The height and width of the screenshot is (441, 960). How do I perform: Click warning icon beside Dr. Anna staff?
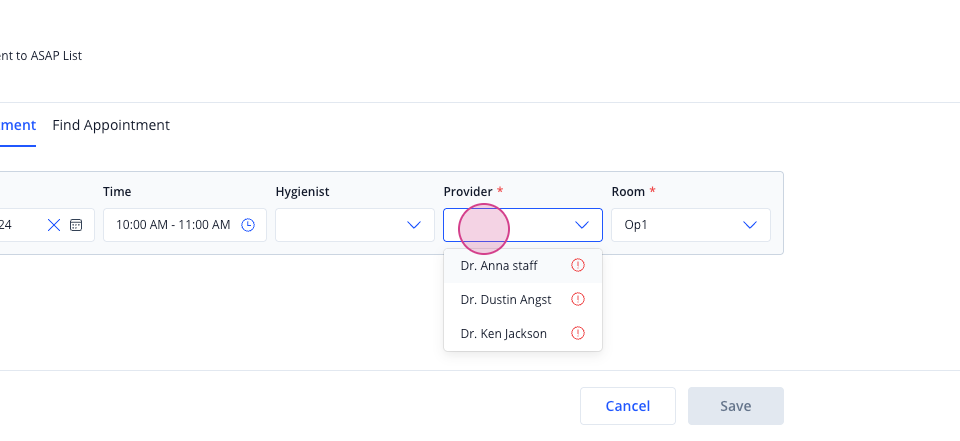click(578, 265)
